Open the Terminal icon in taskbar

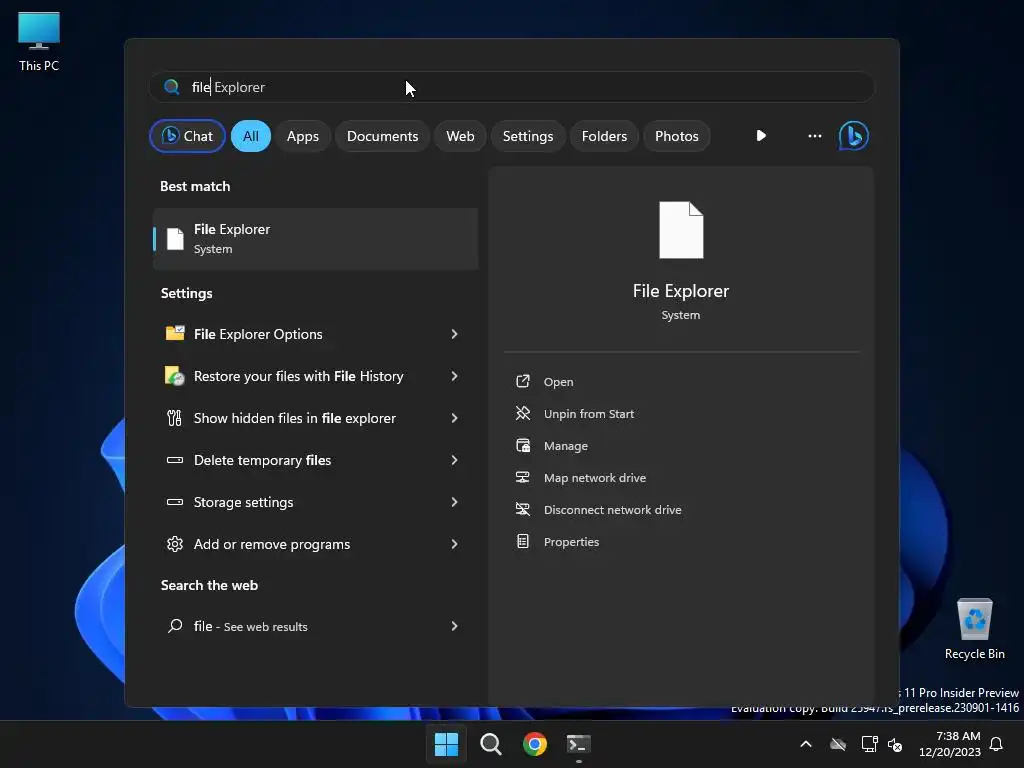click(579, 744)
